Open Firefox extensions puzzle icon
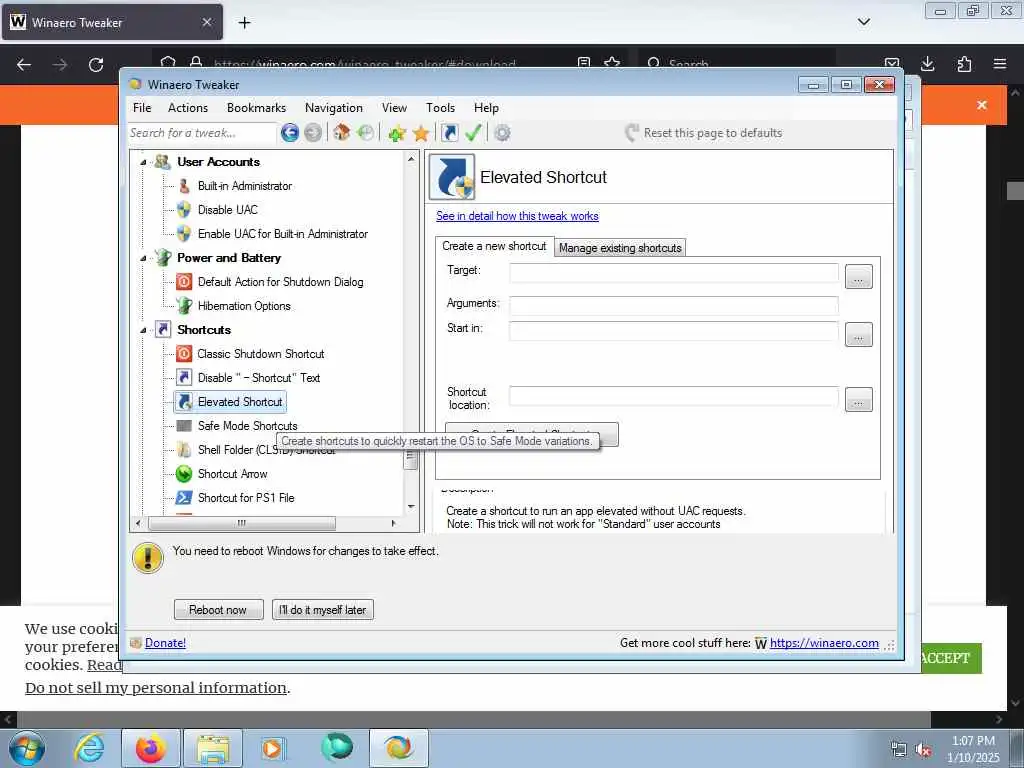The width and height of the screenshot is (1024, 768). pos(964,64)
